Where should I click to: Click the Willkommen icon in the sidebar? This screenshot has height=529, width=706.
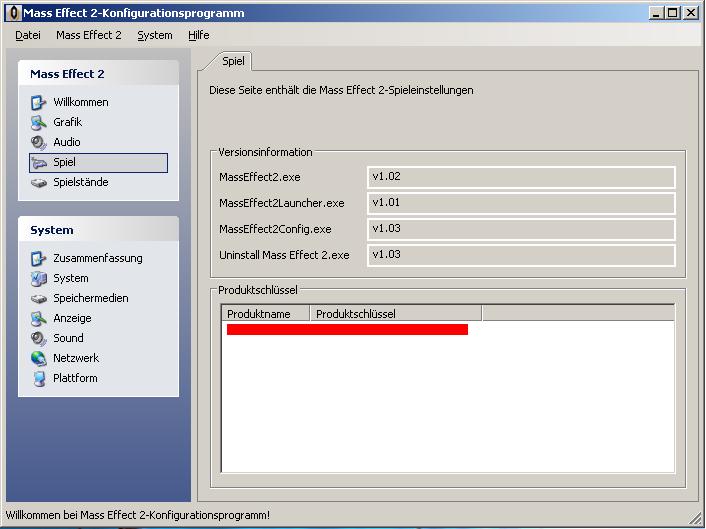(x=38, y=102)
